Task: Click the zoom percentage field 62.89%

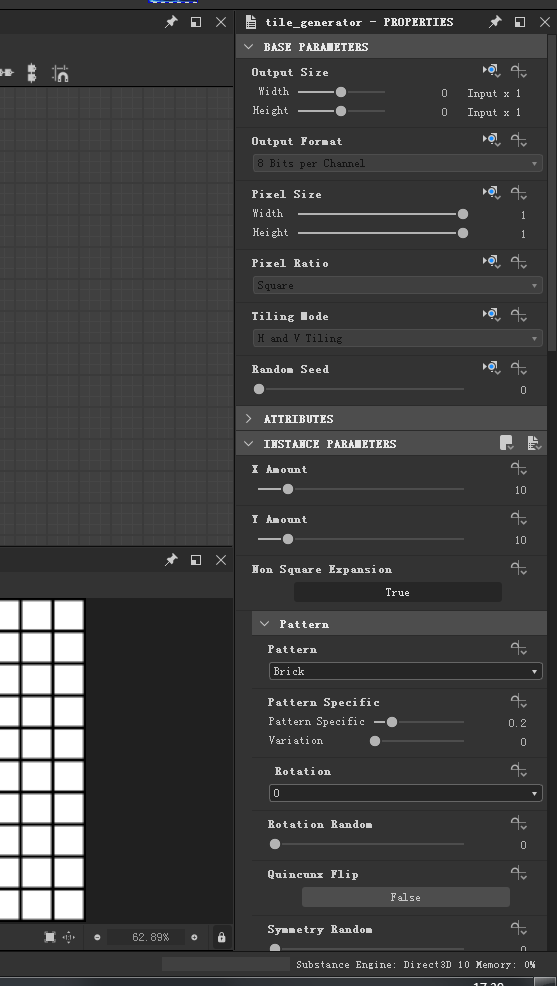Action: [x=146, y=937]
